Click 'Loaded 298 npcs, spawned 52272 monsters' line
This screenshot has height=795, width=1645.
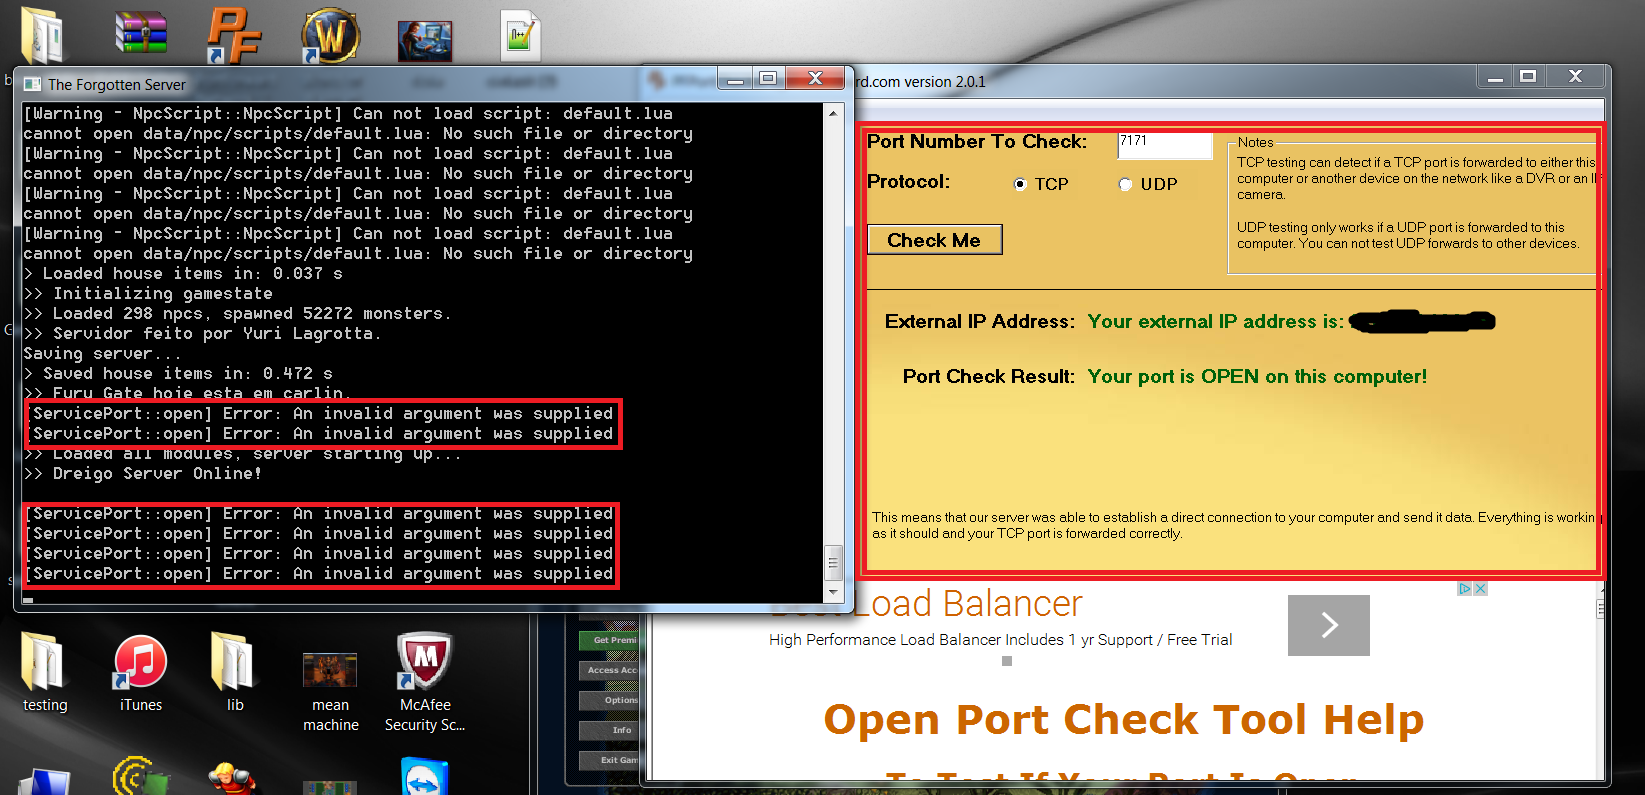[238, 314]
